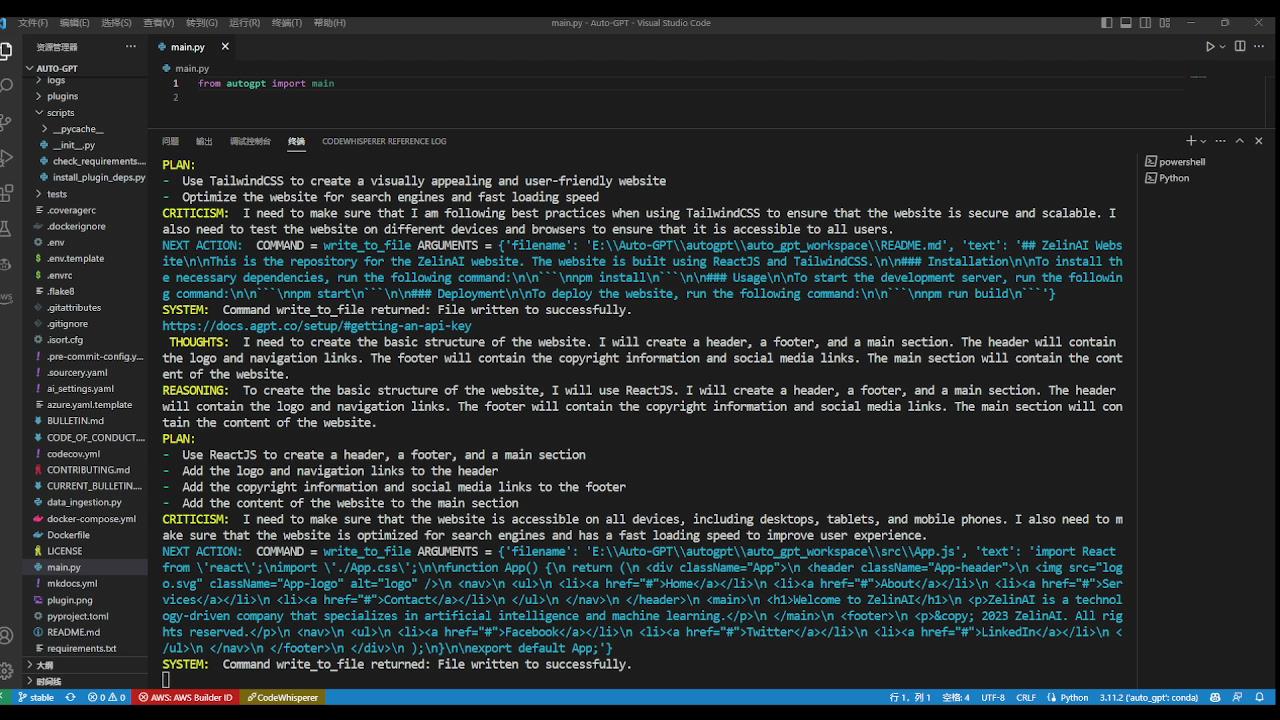Screen dimensions: 1280x720
Task: Open pyproject.toml in explorer
Action: [x=84, y=616]
